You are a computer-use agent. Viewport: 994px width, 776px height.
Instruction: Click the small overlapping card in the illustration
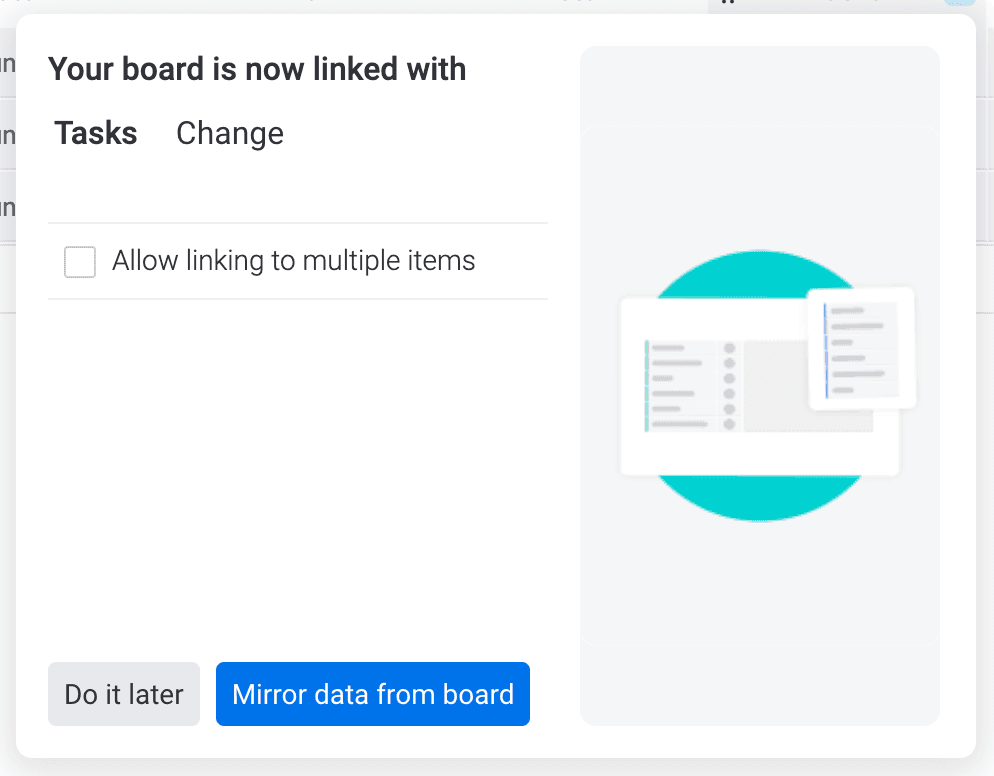(x=862, y=349)
